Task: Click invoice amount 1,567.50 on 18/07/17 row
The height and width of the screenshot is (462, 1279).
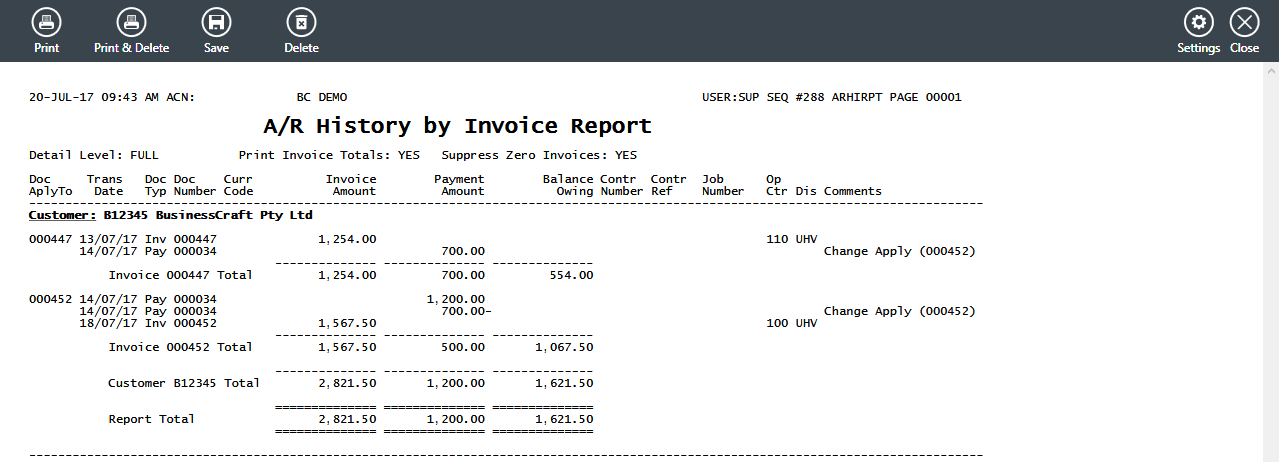Action: pos(347,323)
